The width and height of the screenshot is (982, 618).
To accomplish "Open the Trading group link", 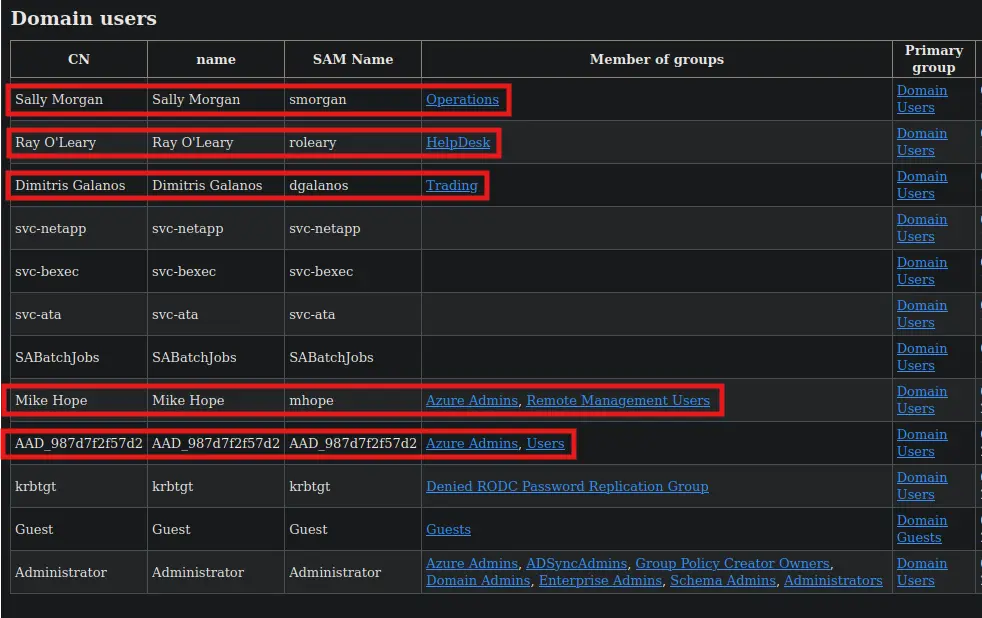I will coord(451,186).
